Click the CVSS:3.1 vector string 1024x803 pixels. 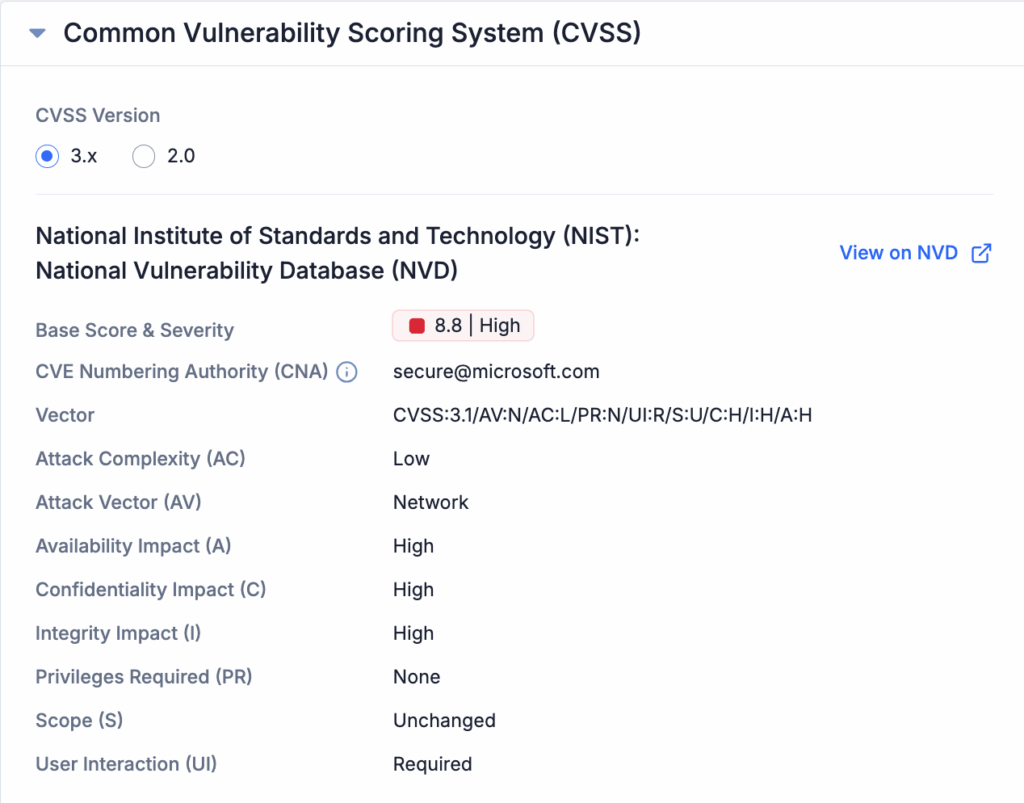pyautogui.click(x=602, y=415)
